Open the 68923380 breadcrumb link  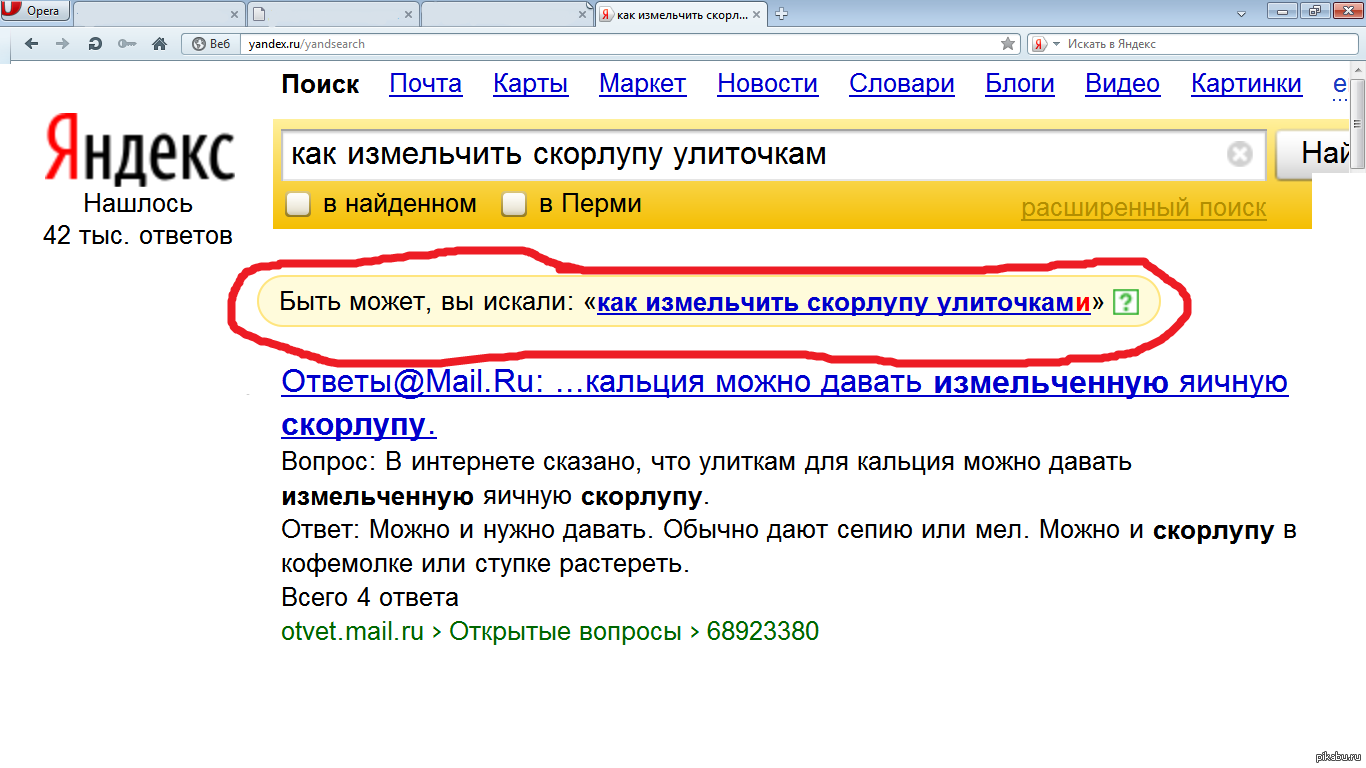[763, 632]
